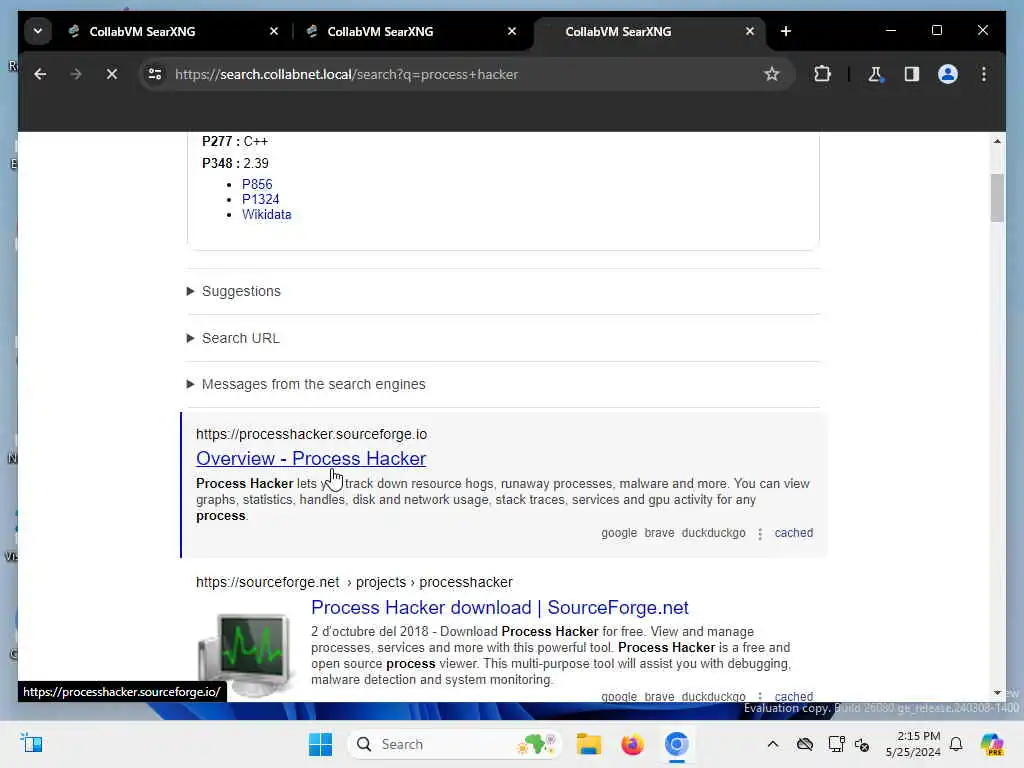
Task: Click the forward navigation arrow
Action: pyautogui.click(x=76, y=74)
